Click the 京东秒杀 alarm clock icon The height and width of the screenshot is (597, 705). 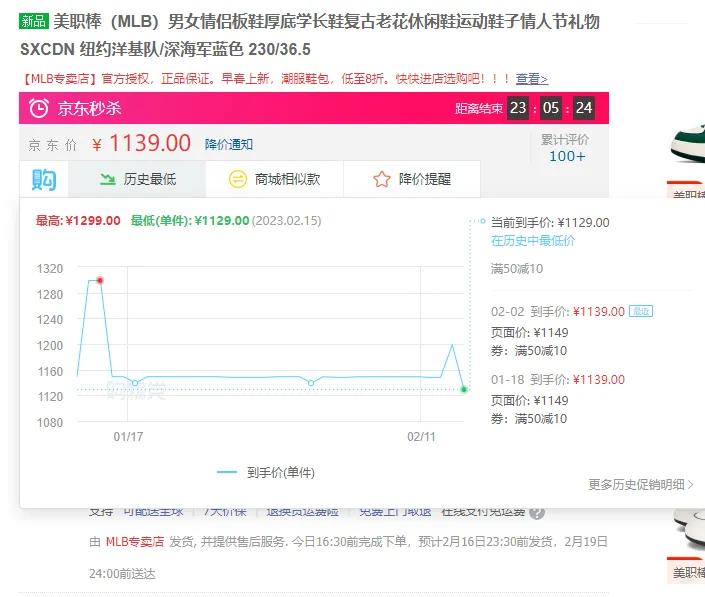(39, 108)
